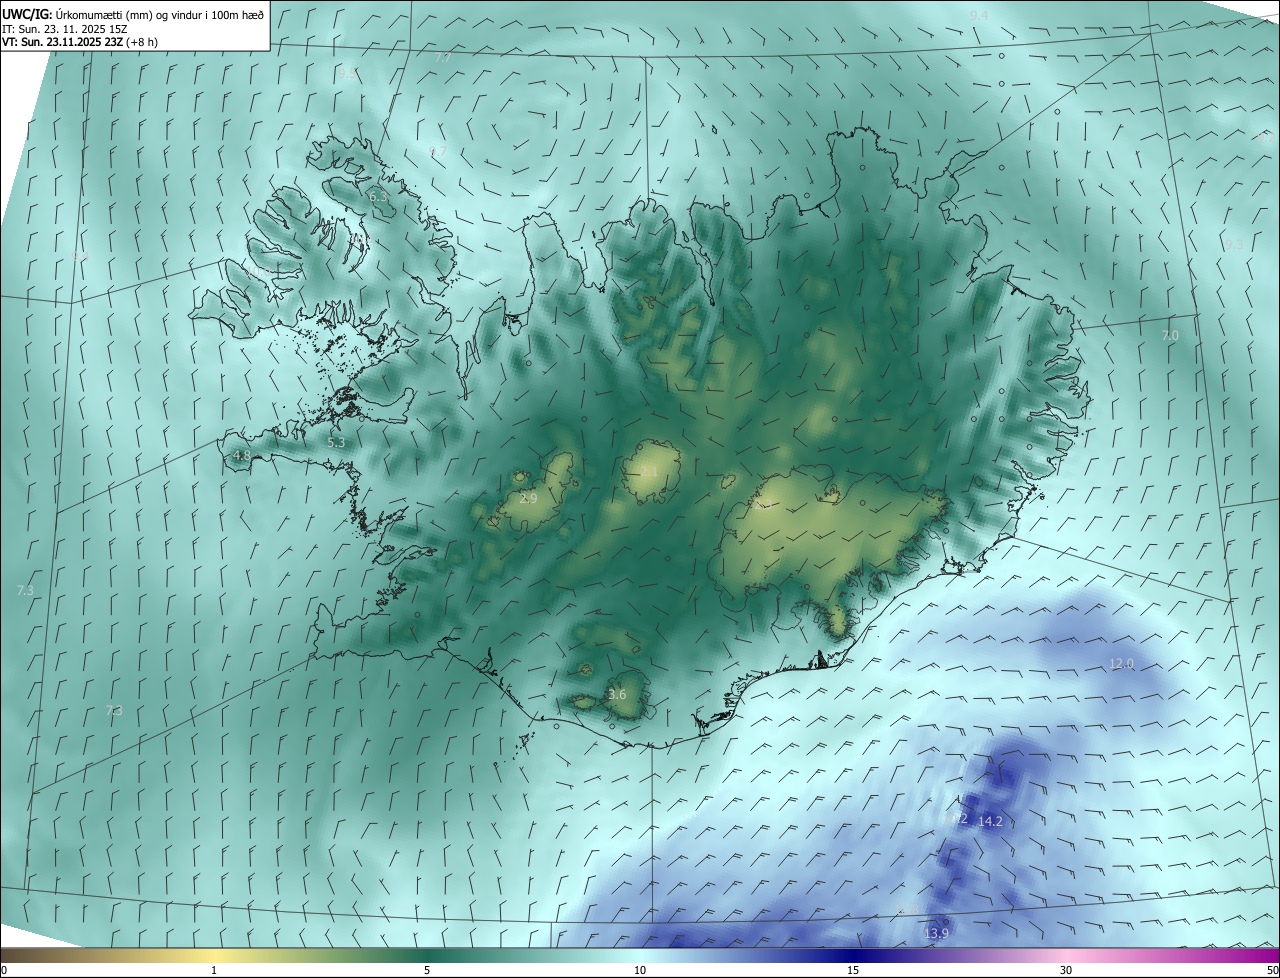Click the 12.0 value in the blue area
Viewport: 1280px width, 978px height.
pos(1122,664)
